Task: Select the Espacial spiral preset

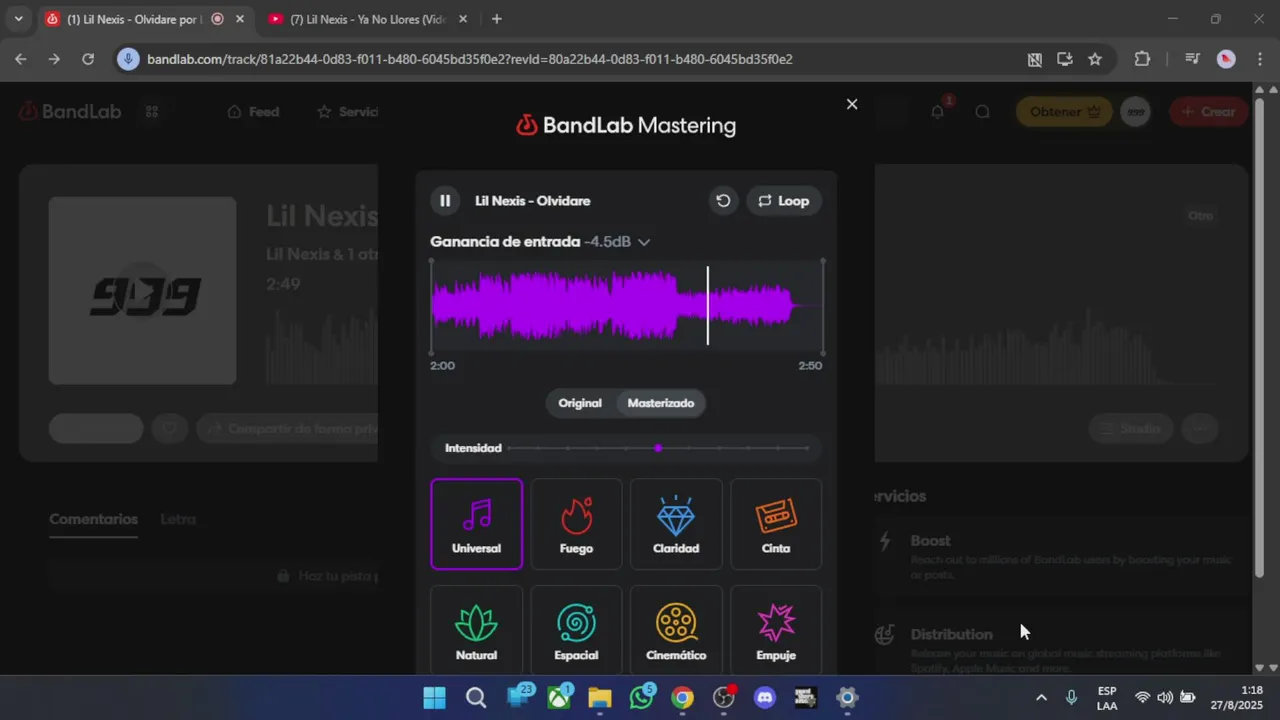Action: (576, 631)
